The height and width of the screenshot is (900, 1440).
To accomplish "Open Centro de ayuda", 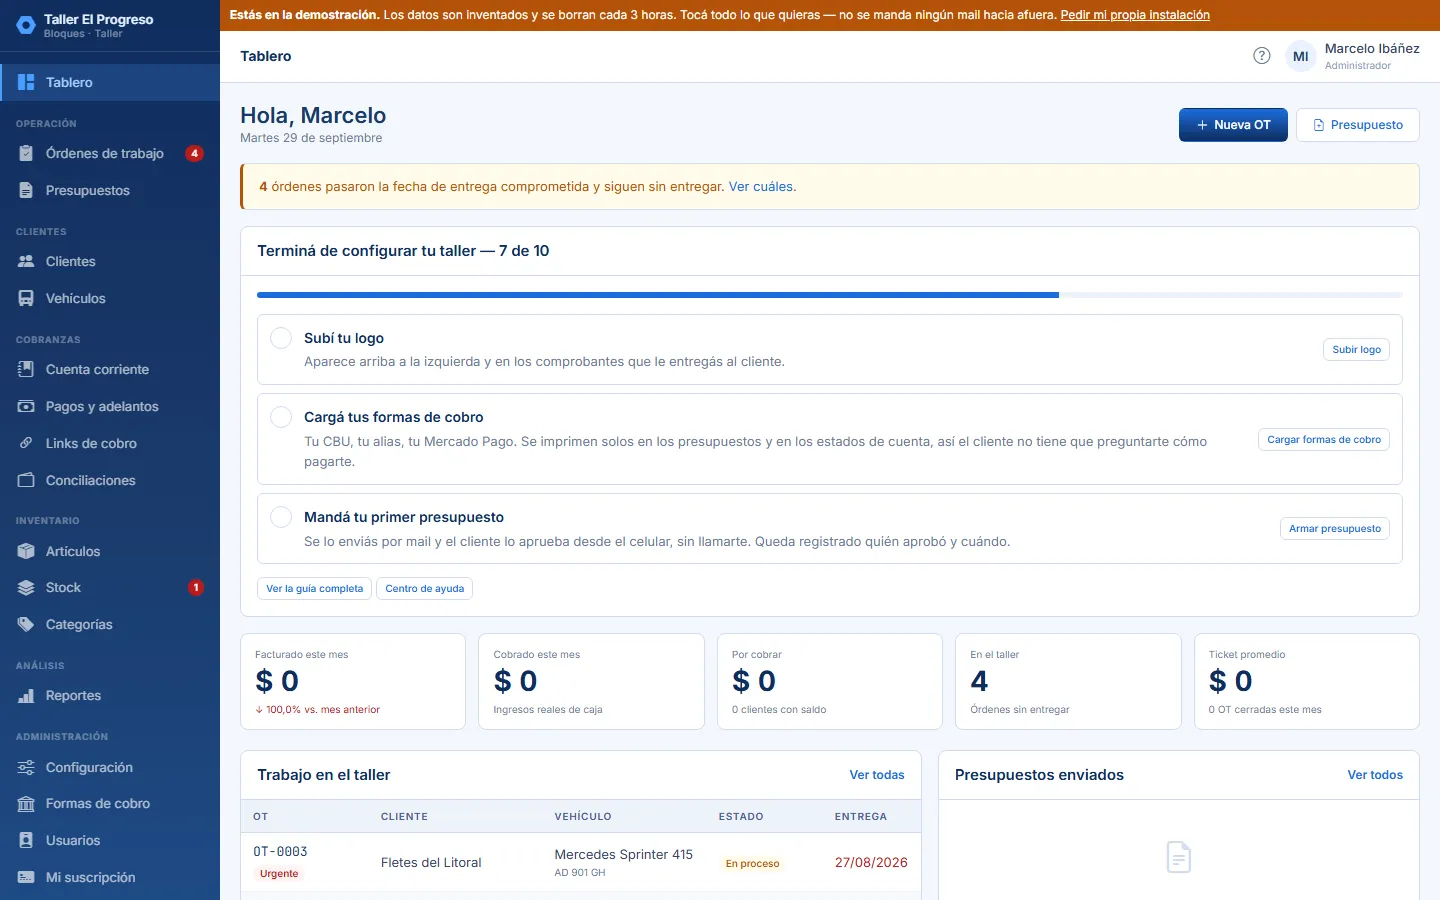I will click(424, 588).
